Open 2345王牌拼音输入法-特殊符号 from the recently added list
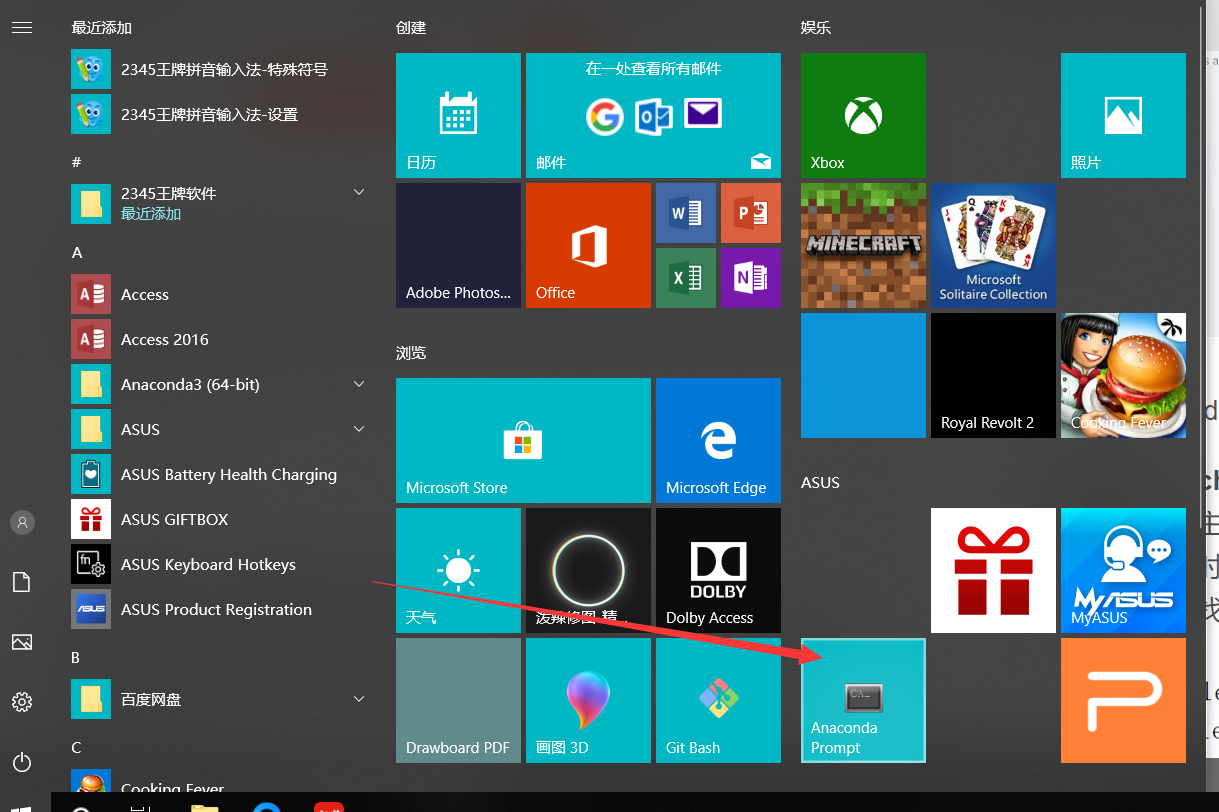 coord(221,69)
